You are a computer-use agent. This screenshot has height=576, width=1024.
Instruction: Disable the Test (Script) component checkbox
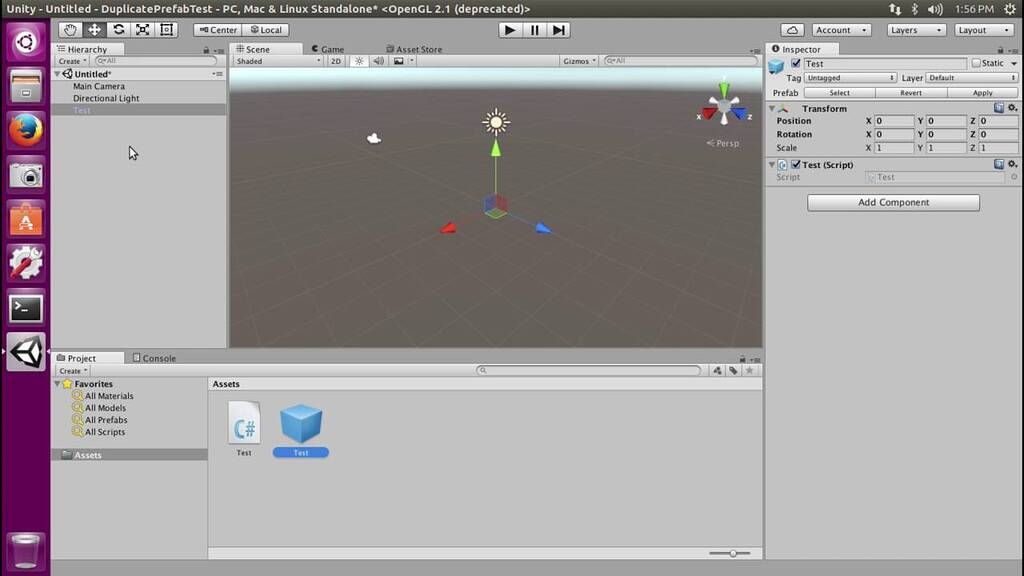click(x=795, y=165)
